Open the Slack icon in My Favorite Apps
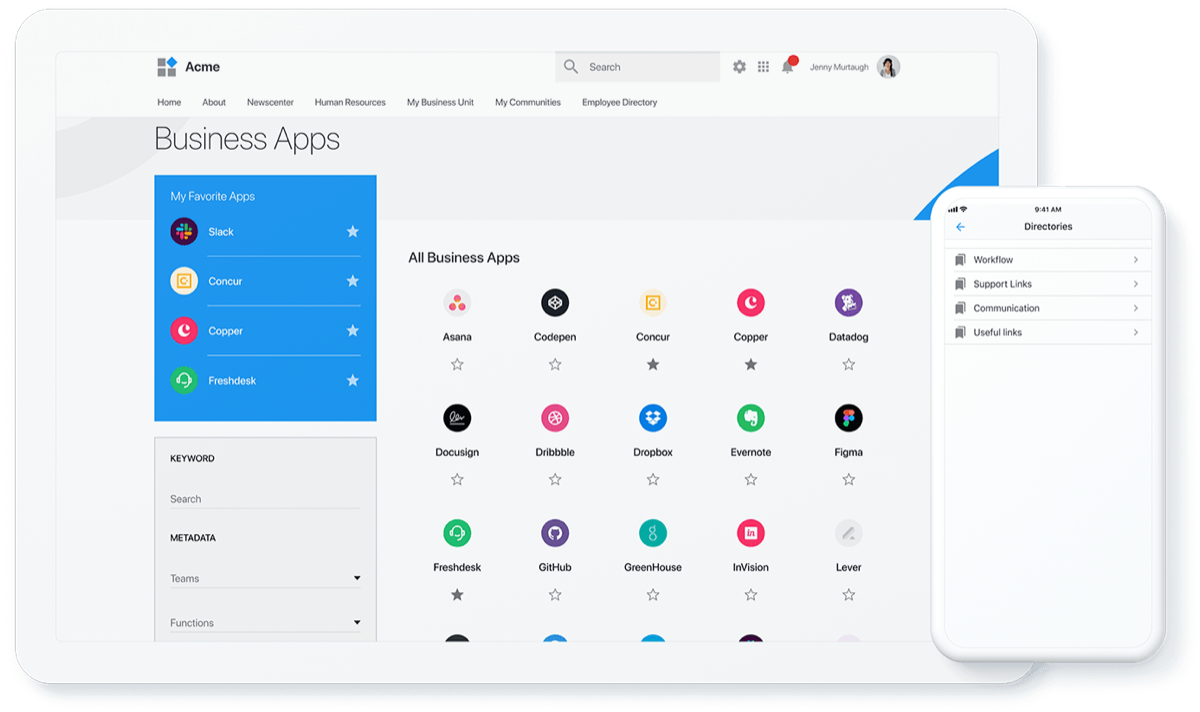 [184, 231]
